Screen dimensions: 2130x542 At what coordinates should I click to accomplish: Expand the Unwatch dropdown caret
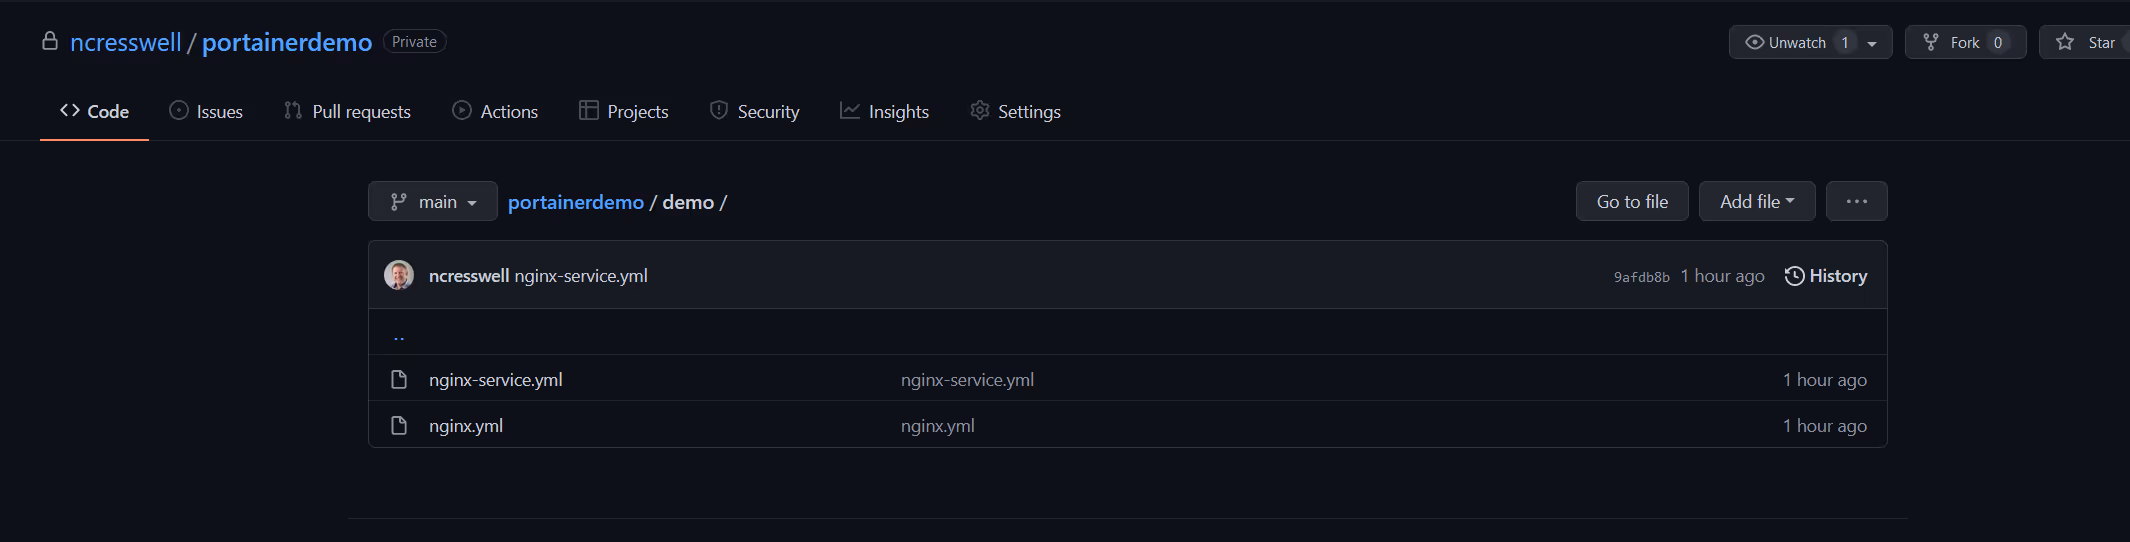click(x=1872, y=43)
